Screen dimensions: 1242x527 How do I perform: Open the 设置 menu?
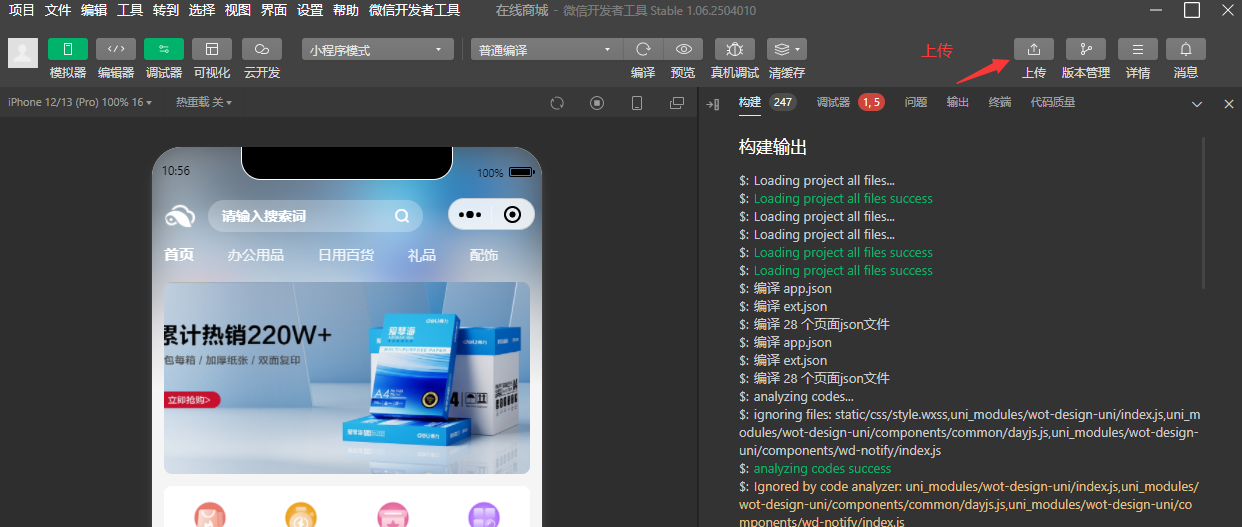click(310, 10)
